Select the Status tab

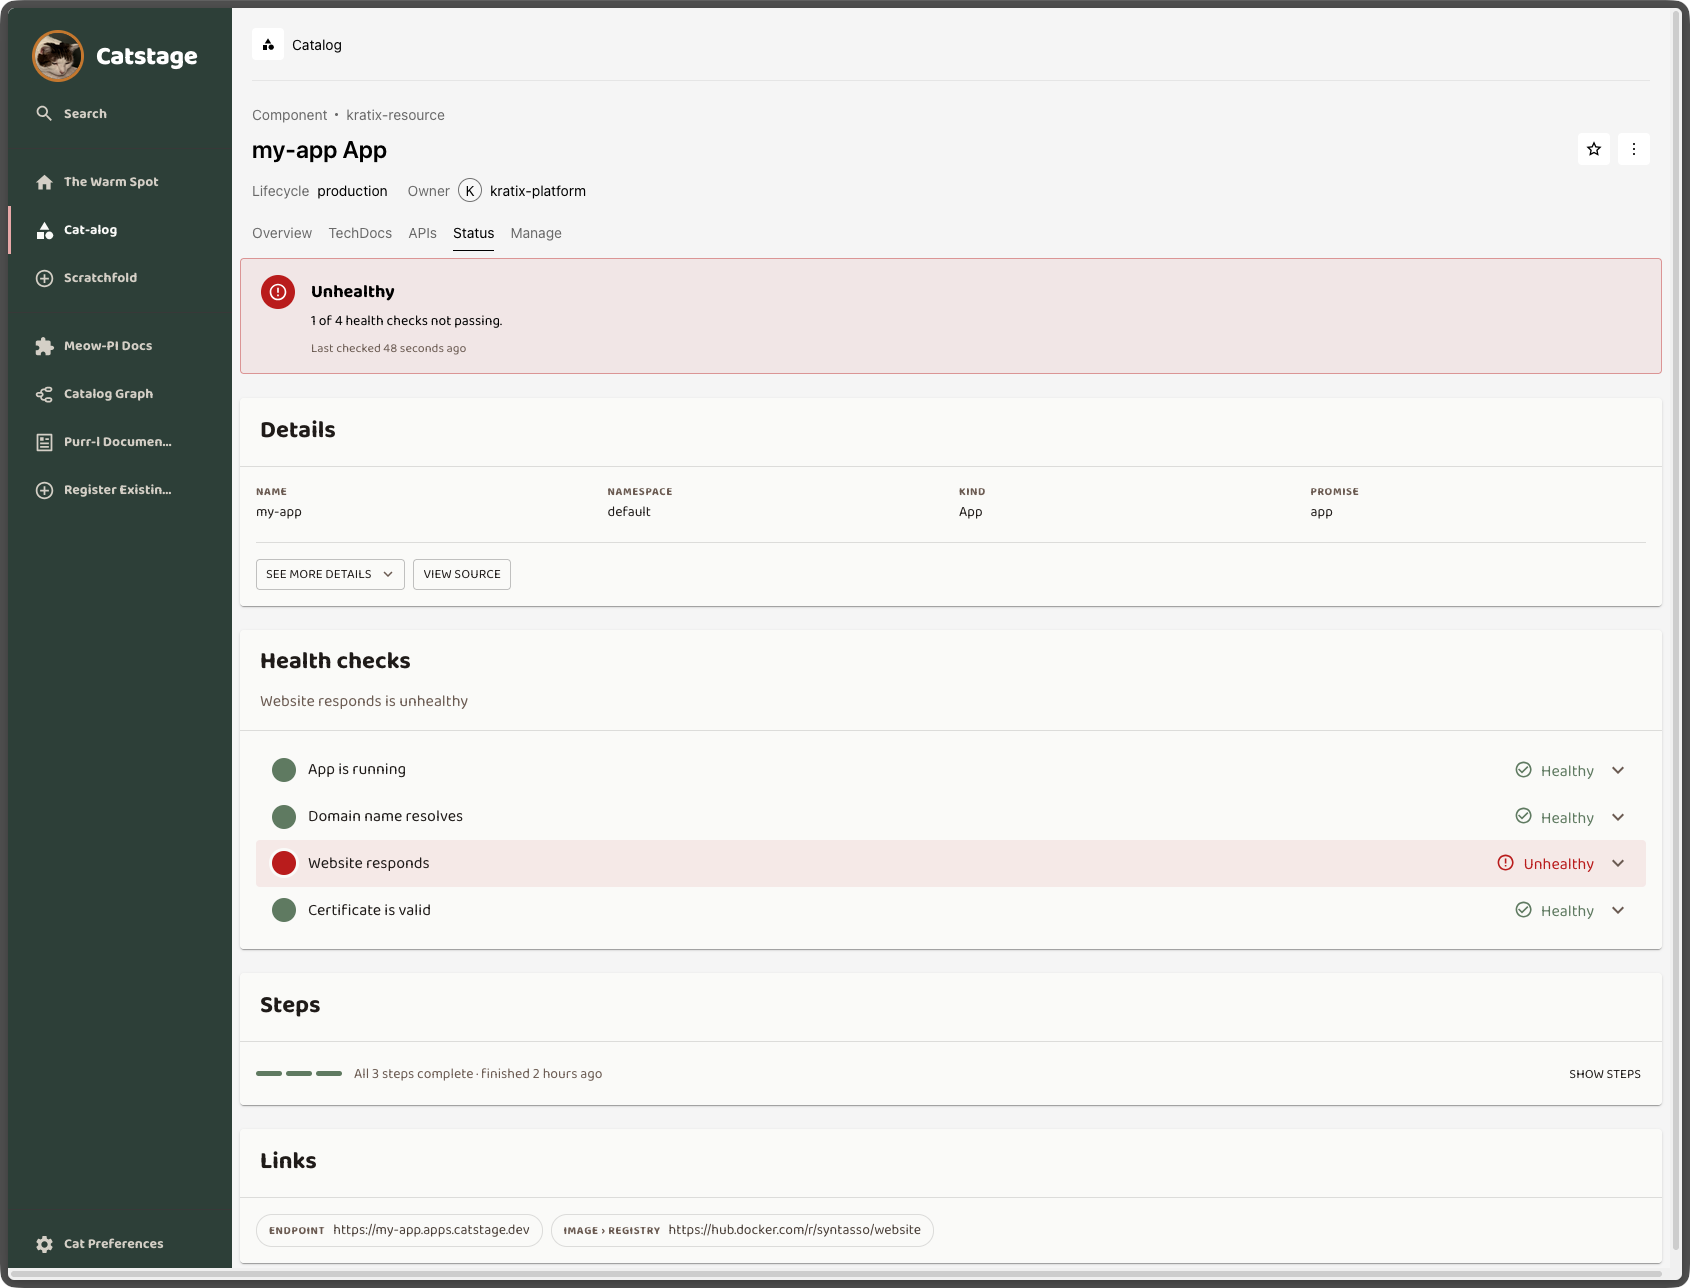click(473, 233)
